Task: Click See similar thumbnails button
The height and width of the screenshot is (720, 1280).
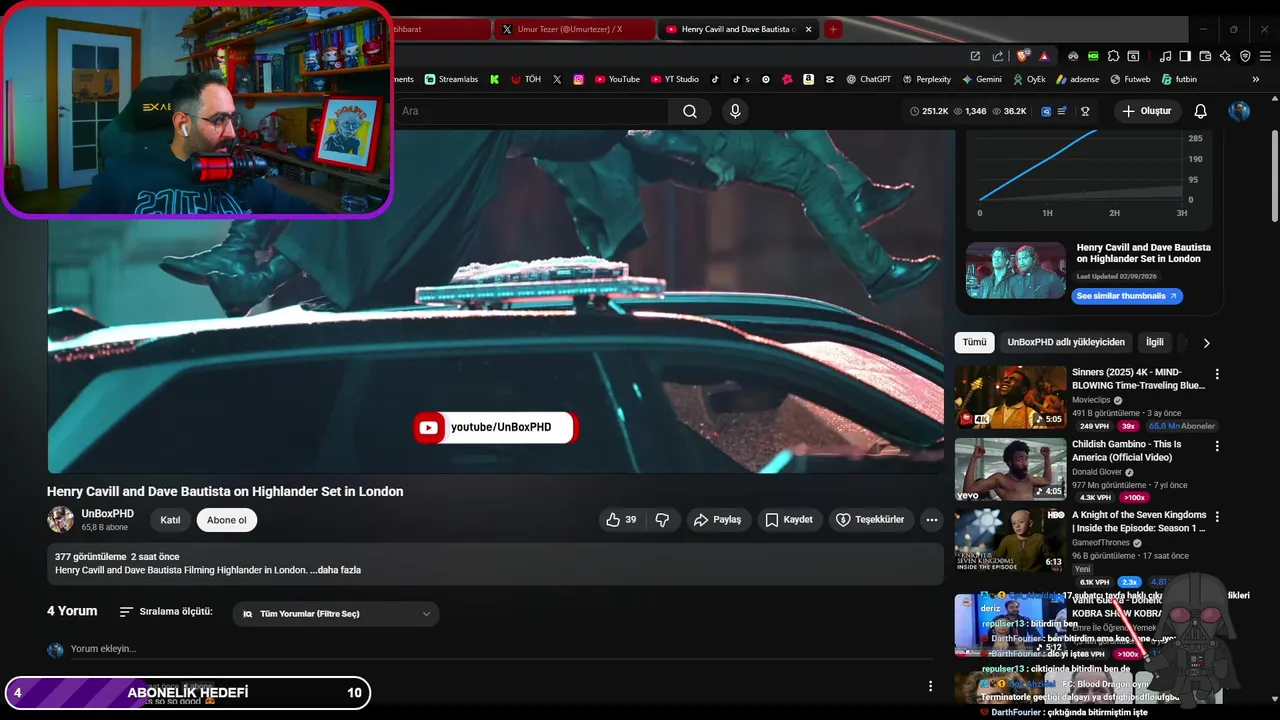Action: pos(1127,296)
